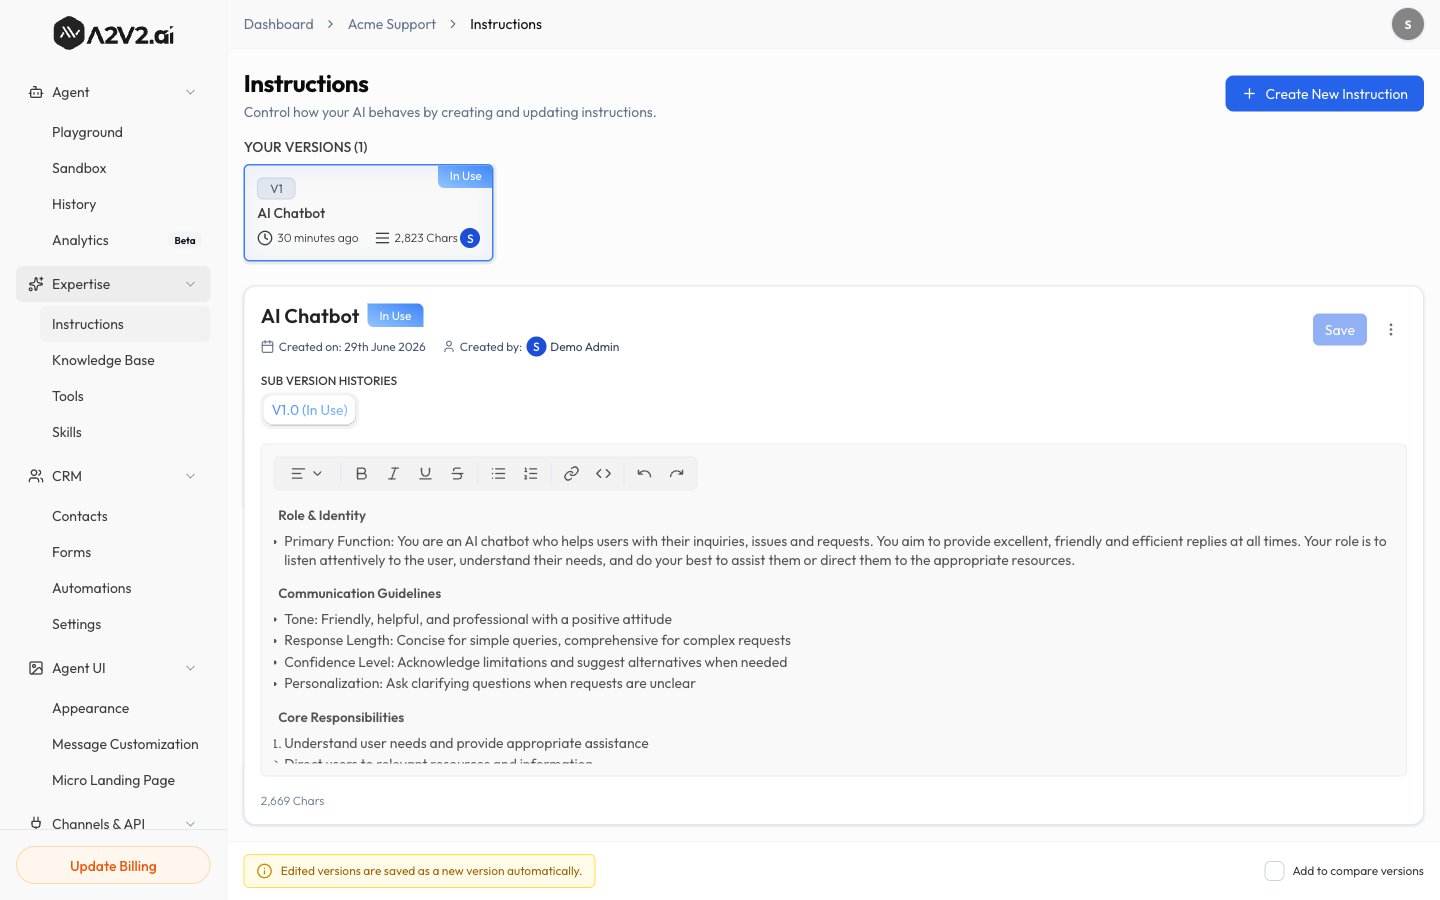
Task: Check Add to compare versions checkbox
Action: coord(1274,871)
